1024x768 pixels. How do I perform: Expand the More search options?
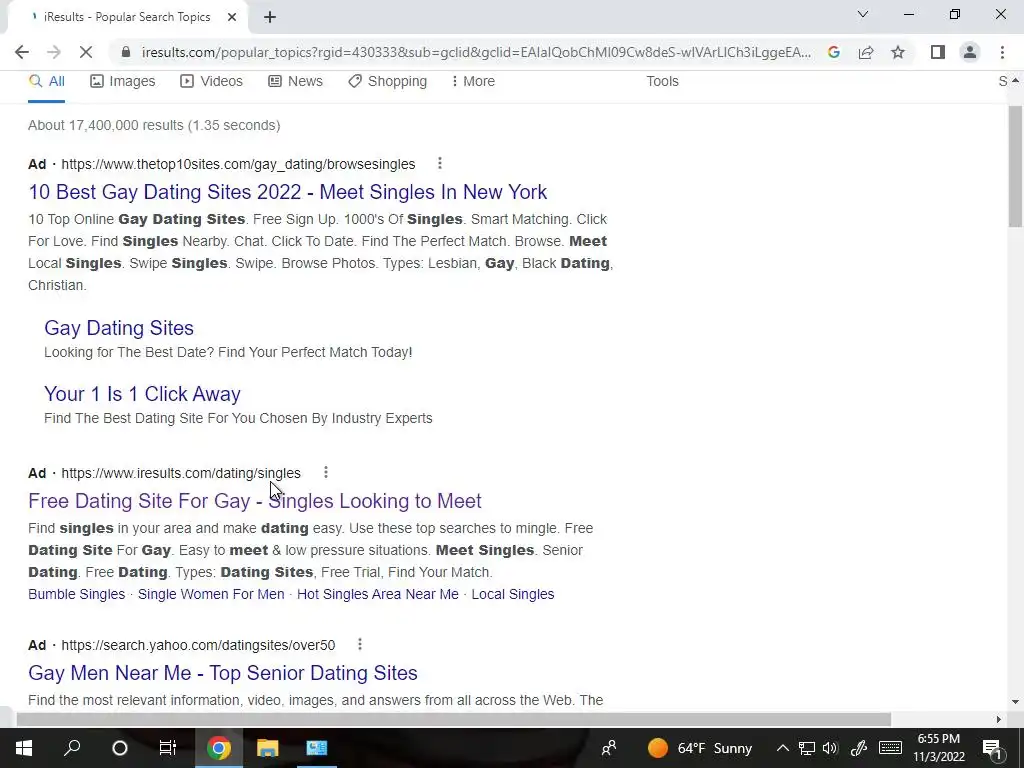tap(473, 82)
